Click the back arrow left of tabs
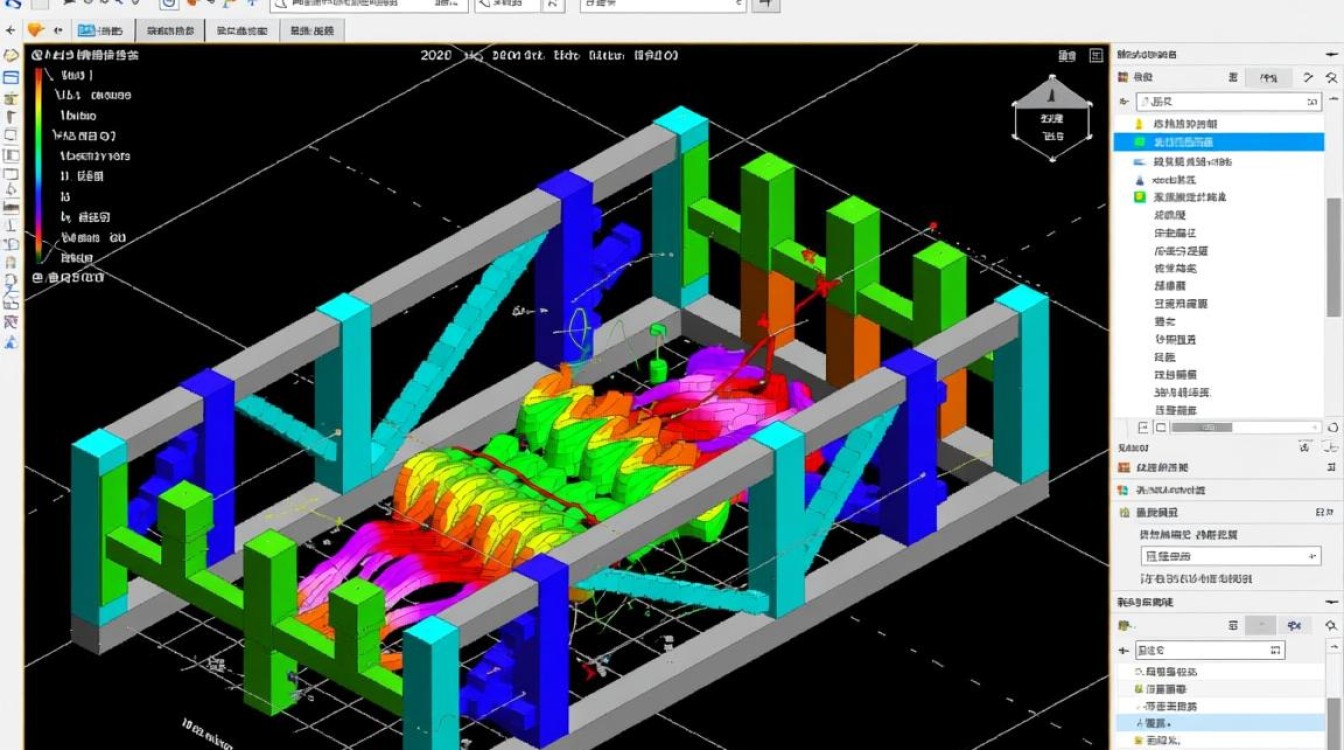 [x=11, y=30]
